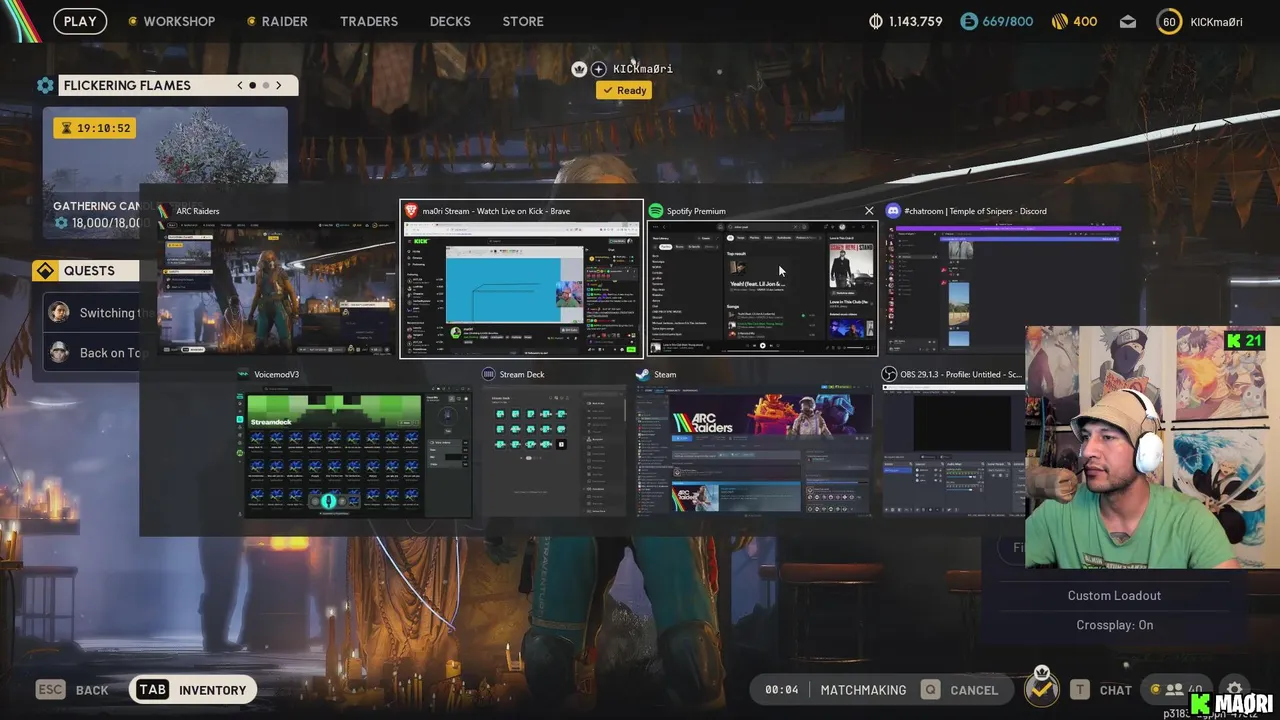Click the MATCHMAKING status label
The width and height of the screenshot is (1280, 720).
coord(863,690)
